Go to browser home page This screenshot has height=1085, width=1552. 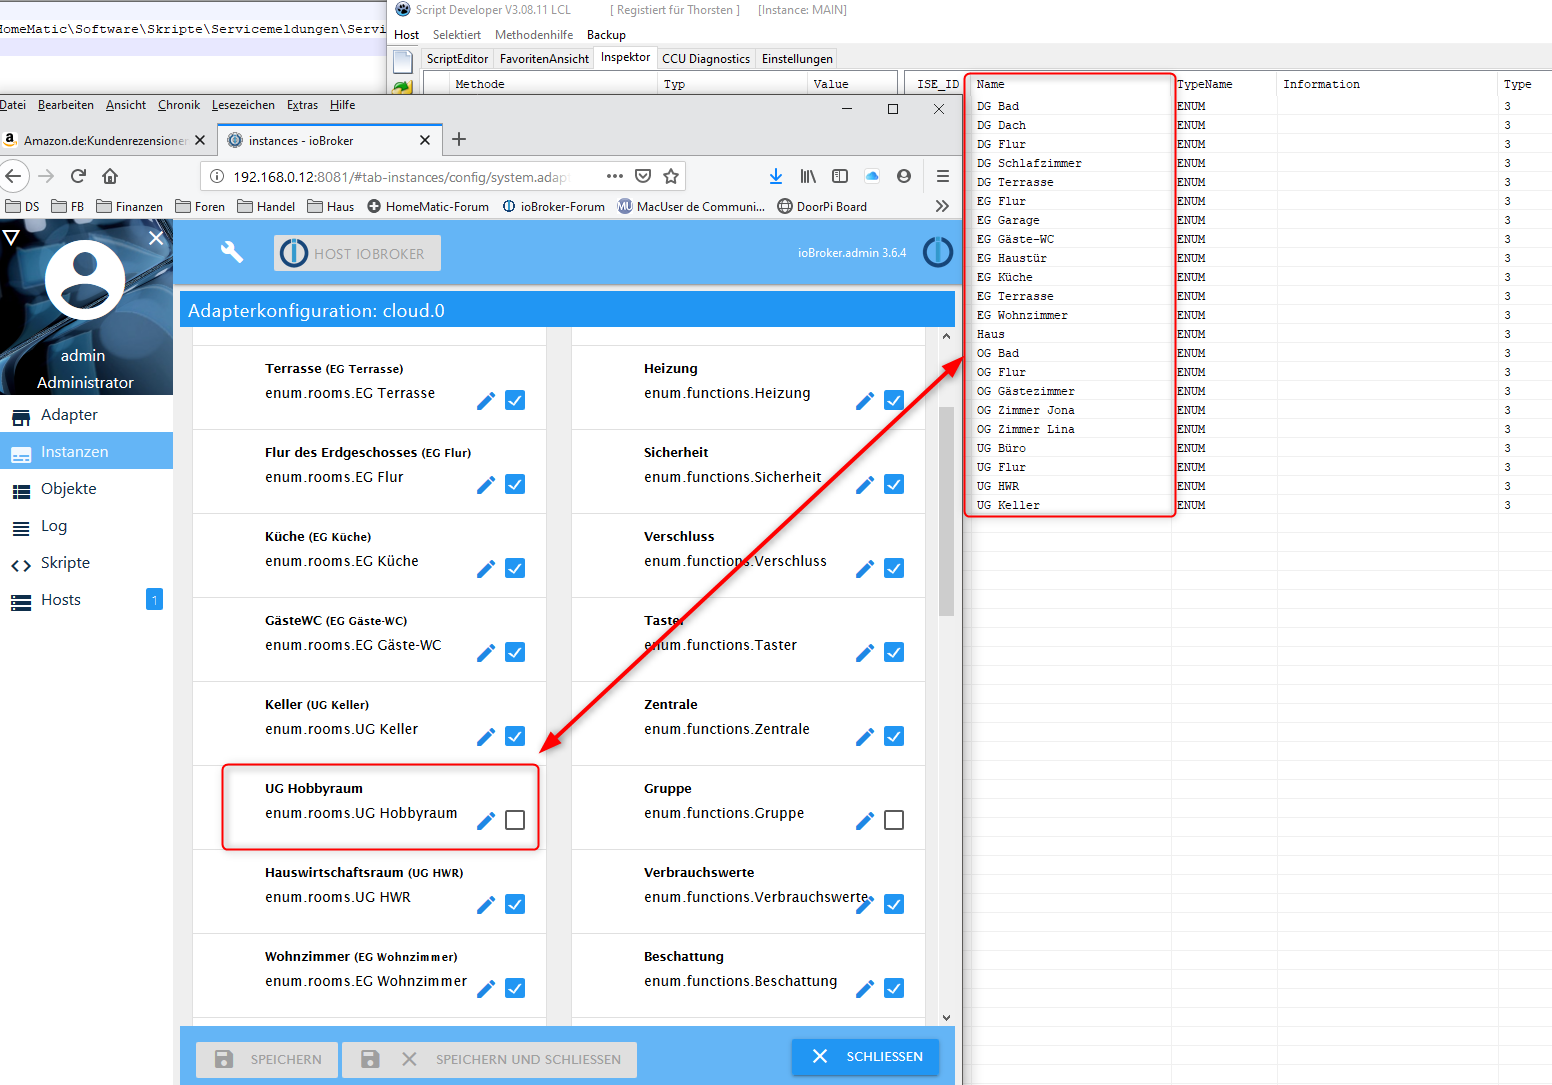[x=110, y=176]
